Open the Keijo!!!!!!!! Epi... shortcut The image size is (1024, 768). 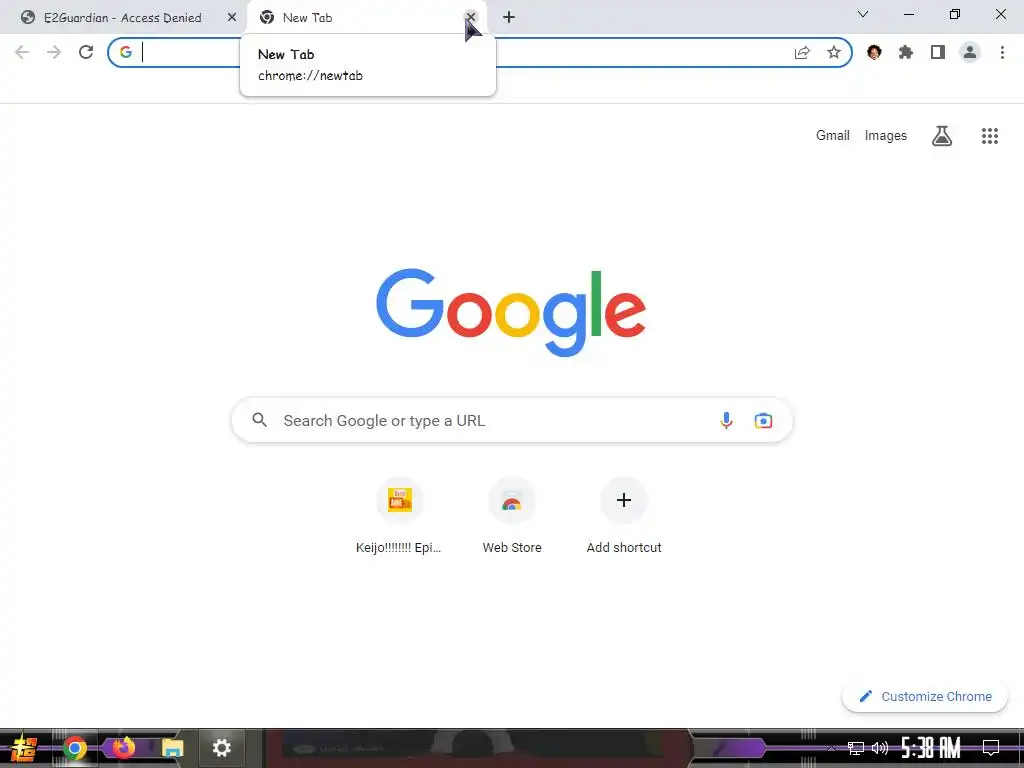tap(399, 516)
